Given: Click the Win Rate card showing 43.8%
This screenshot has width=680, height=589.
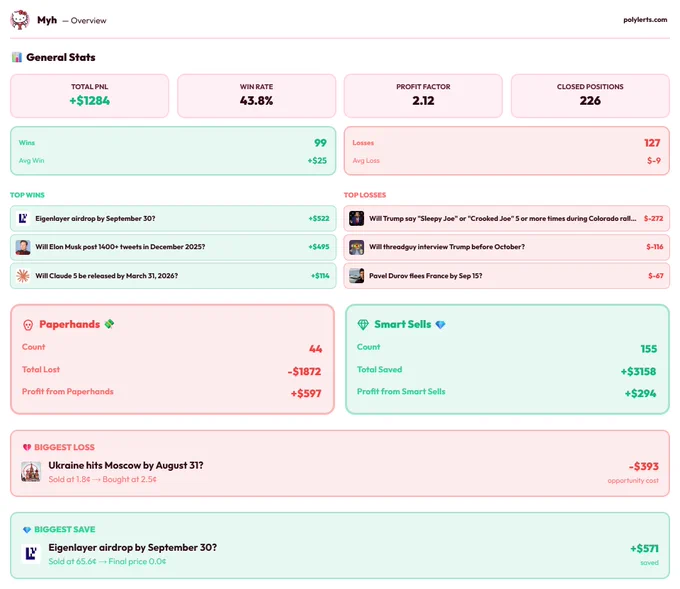Looking at the screenshot, I should [x=256, y=96].
